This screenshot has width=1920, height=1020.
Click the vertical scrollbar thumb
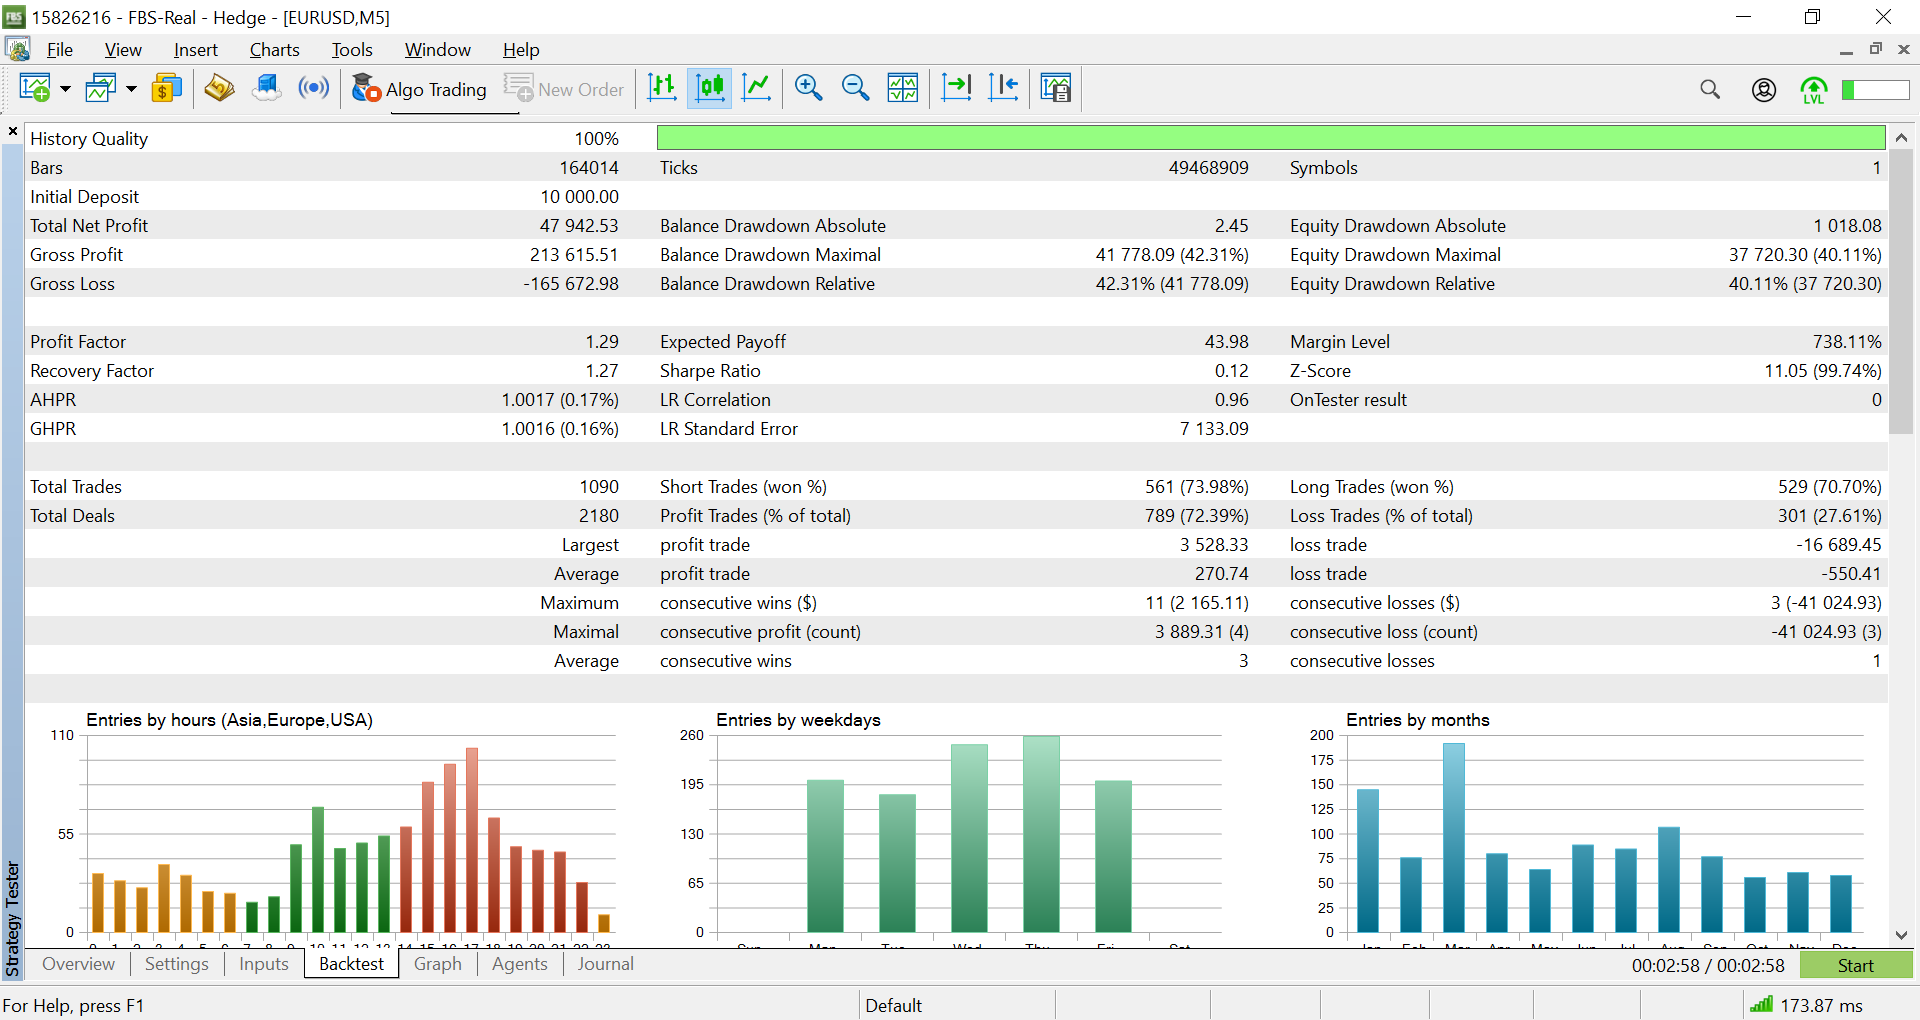pyautogui.click(x=1901, y=291)
